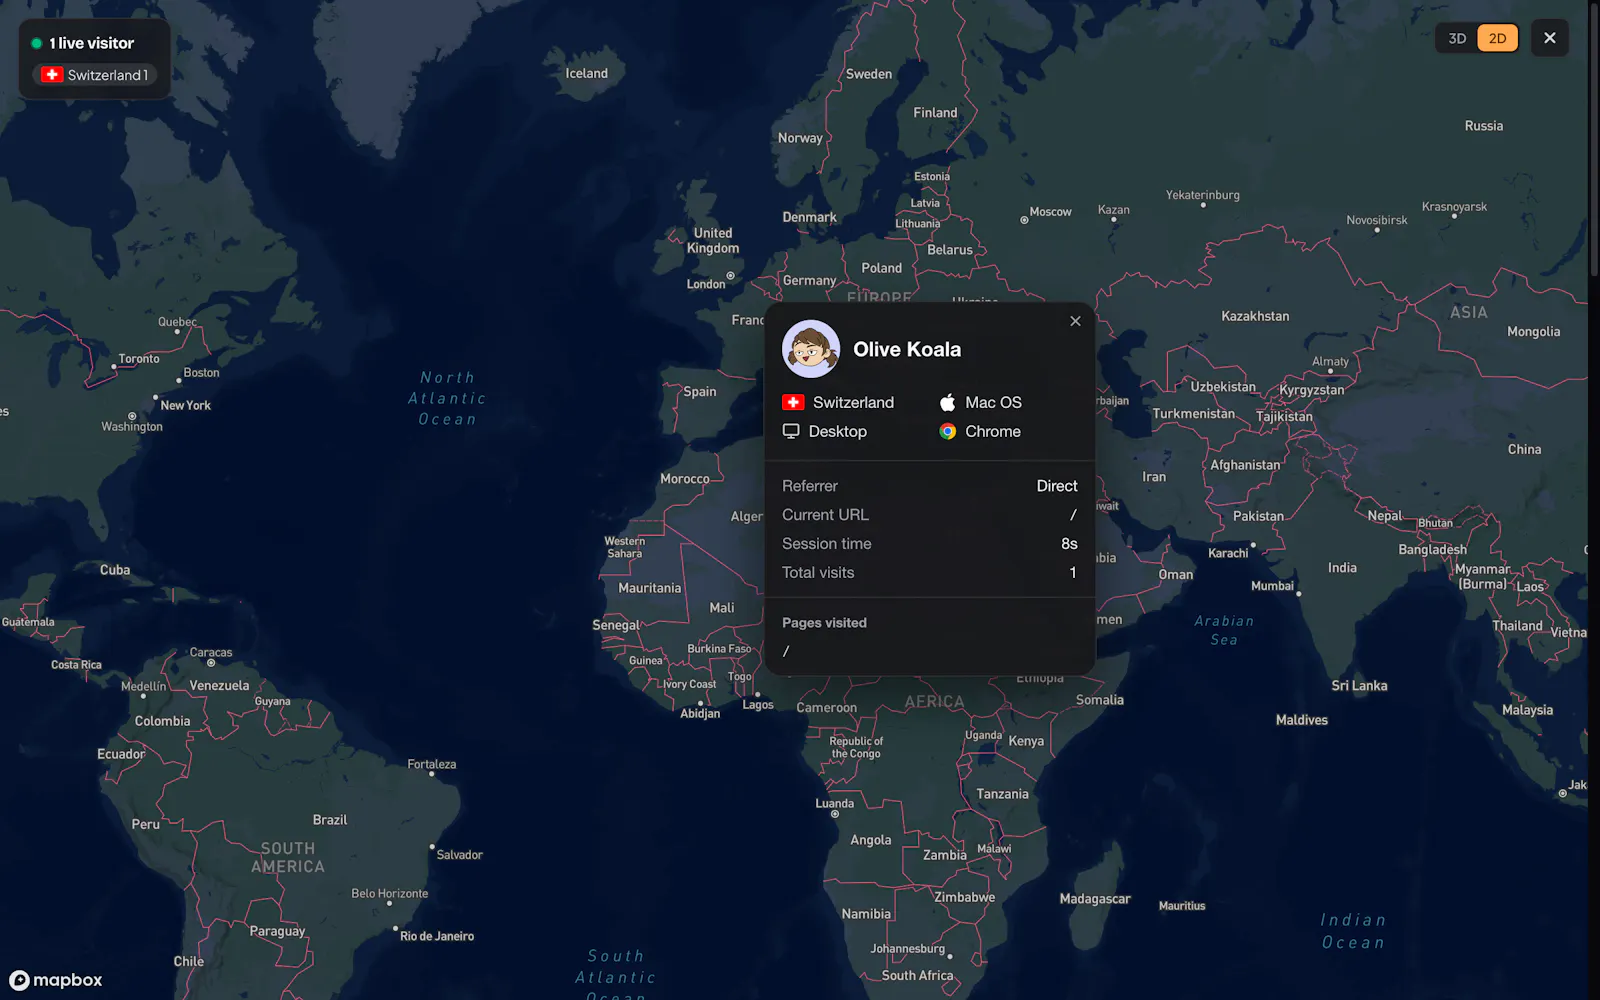Click the Desktop monitor icon
This screenshot has height=1000, width=1600.
(x=791, y=431)
